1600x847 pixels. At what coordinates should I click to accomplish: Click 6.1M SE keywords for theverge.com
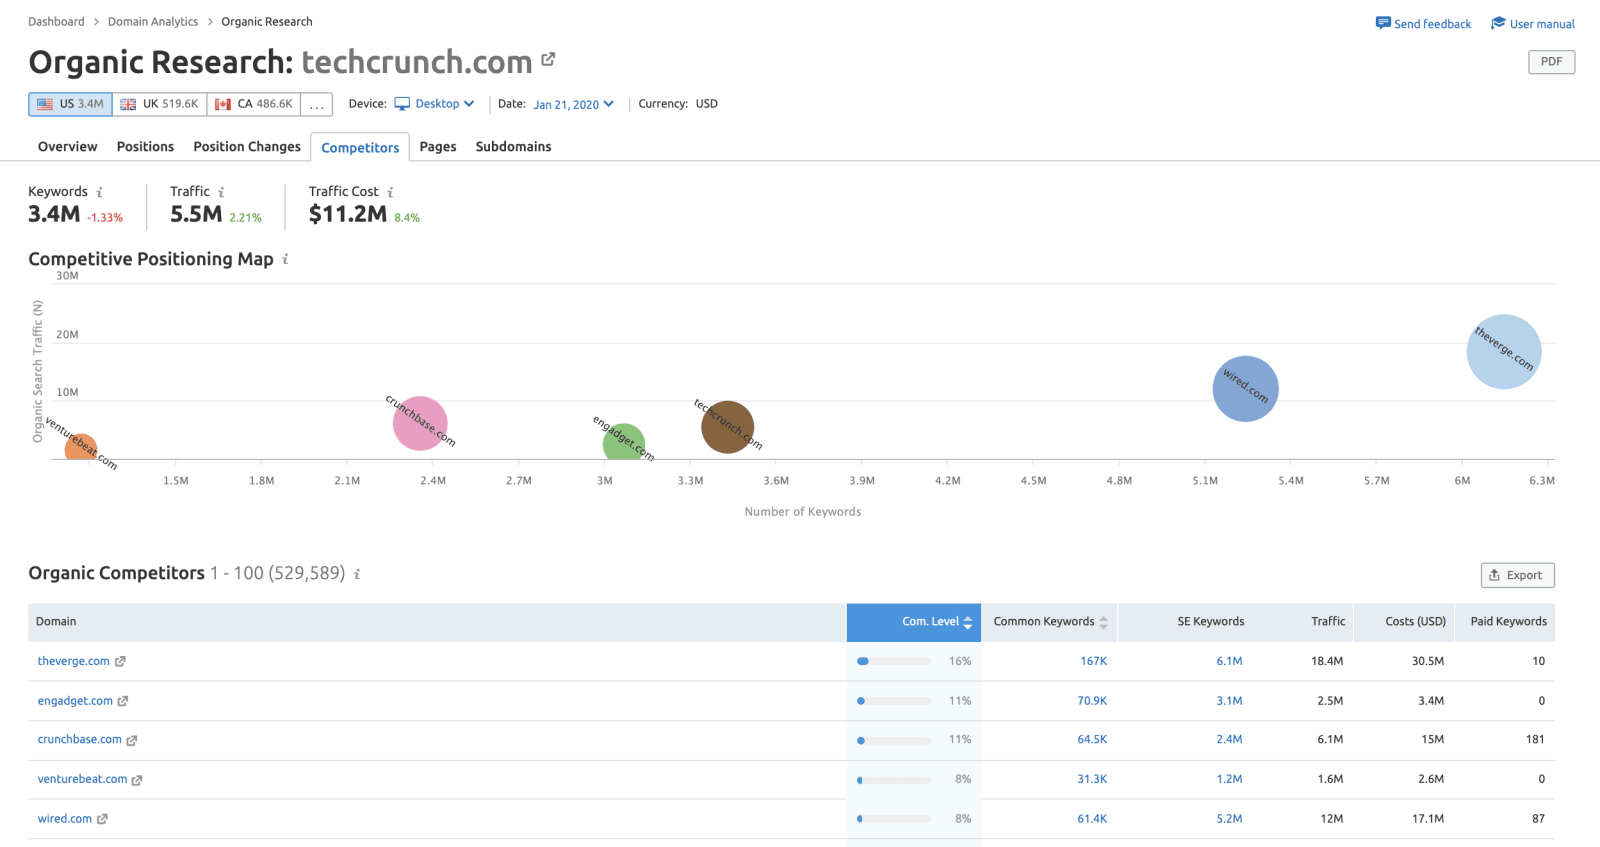(x=1229, y=662)
